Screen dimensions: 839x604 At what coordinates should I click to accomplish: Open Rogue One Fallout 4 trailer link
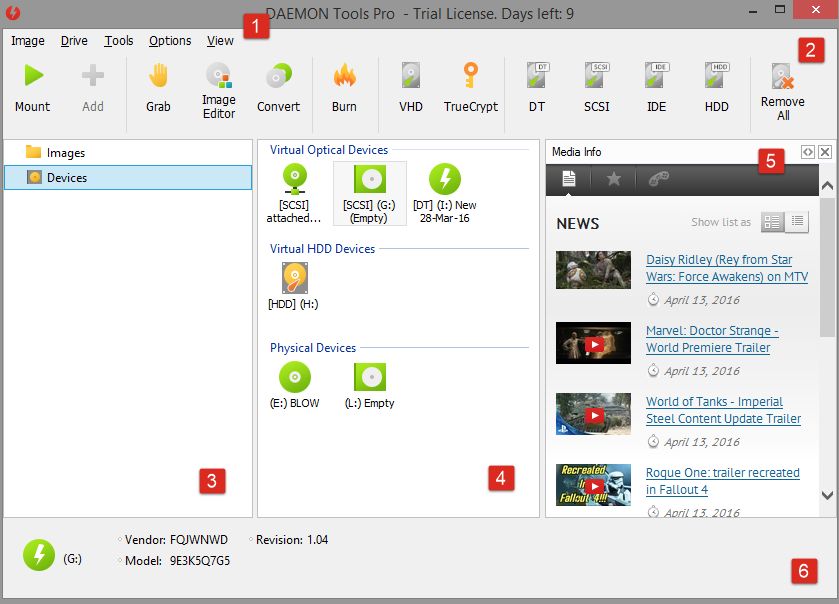[722, 481]
